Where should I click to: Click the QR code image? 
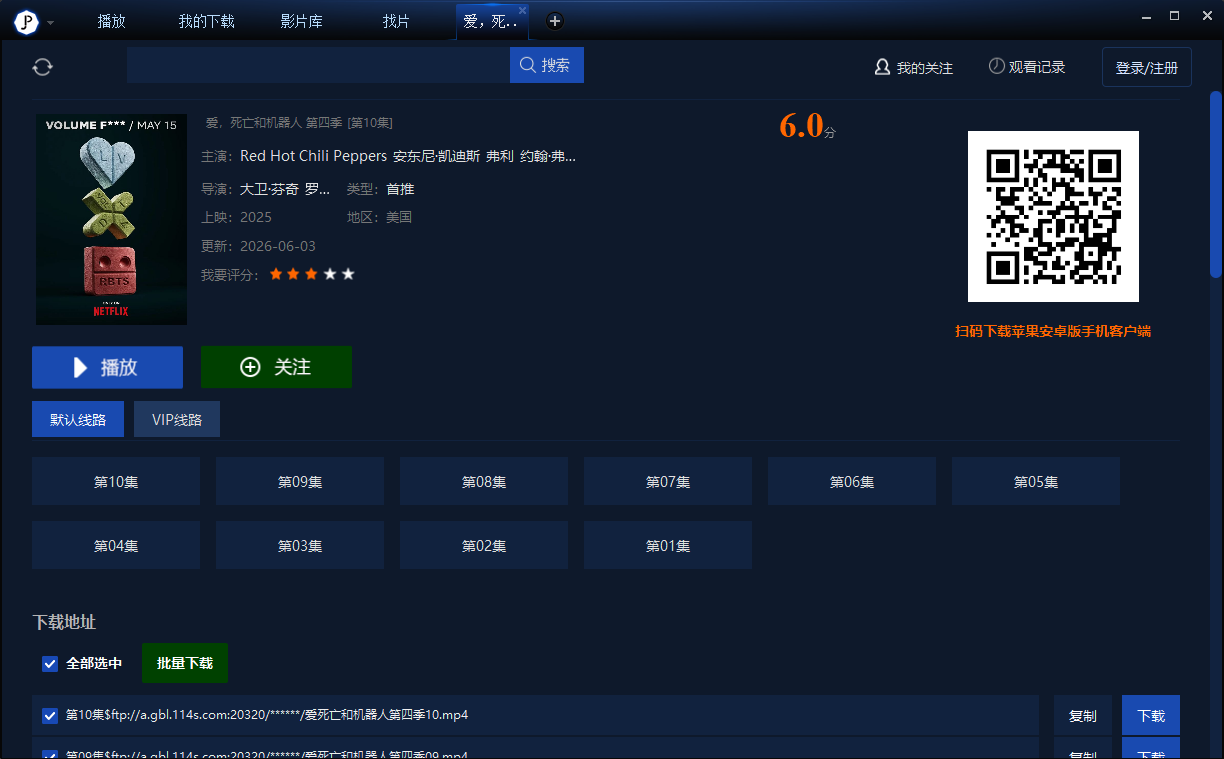[x=1053, y=216]
